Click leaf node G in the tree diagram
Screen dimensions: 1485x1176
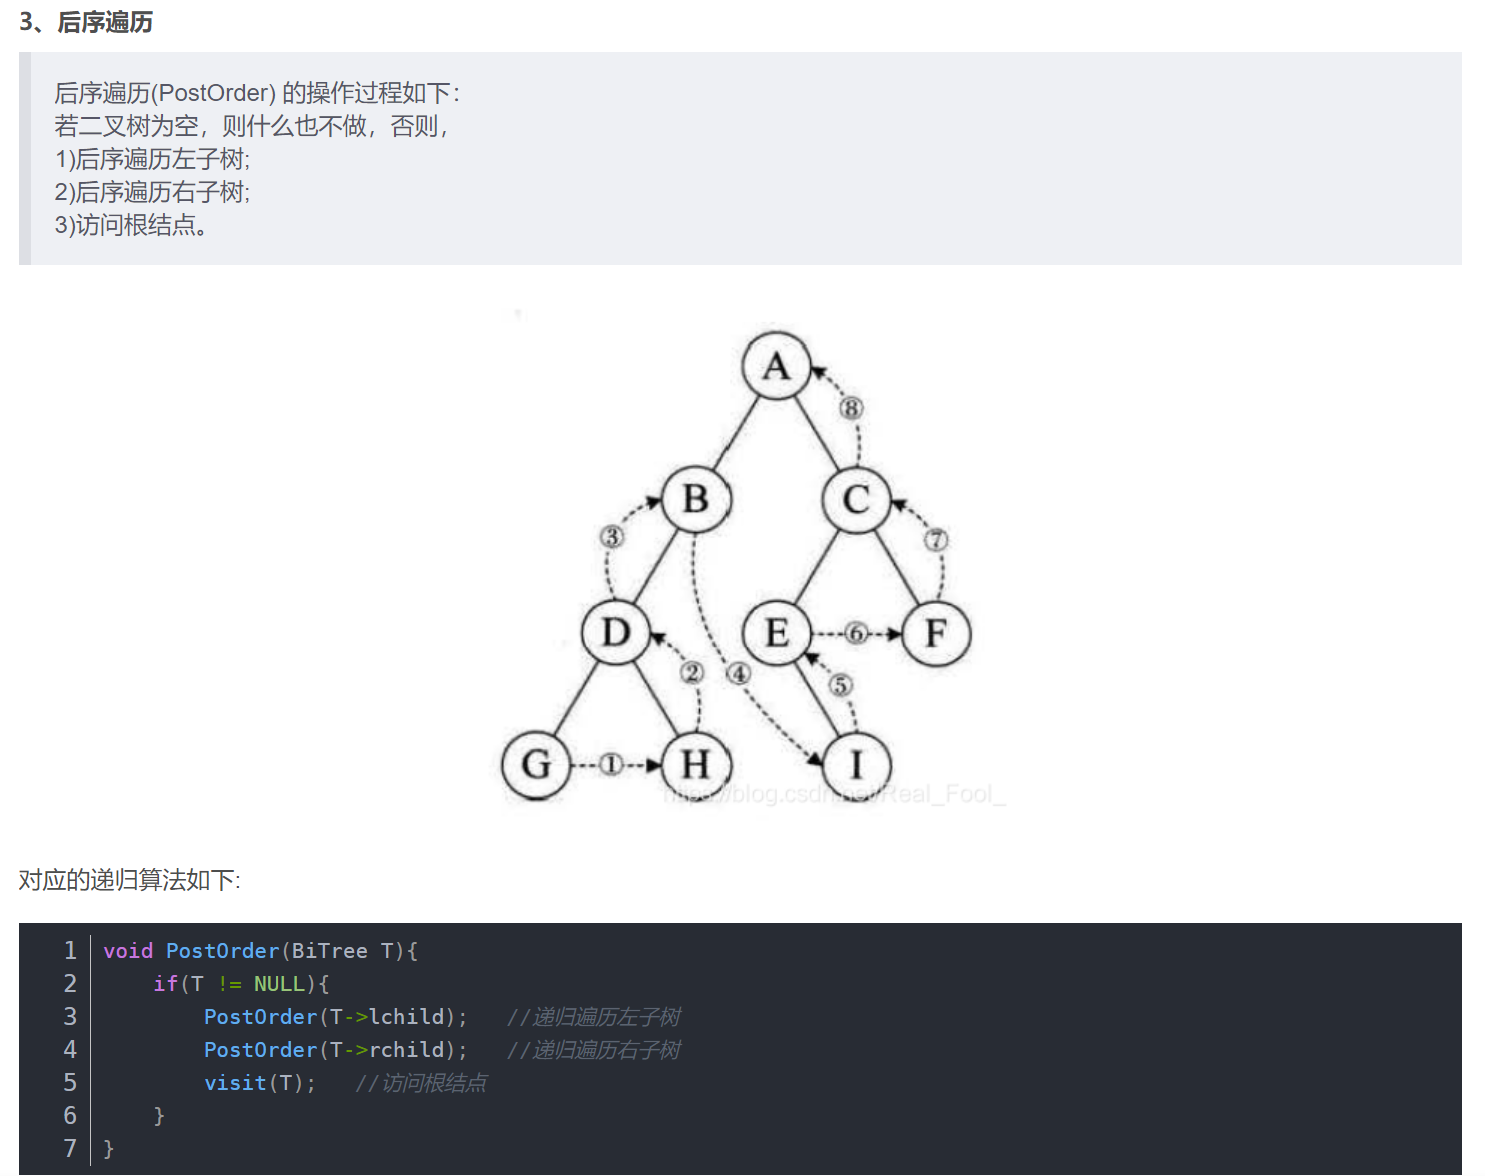point(536,765)
